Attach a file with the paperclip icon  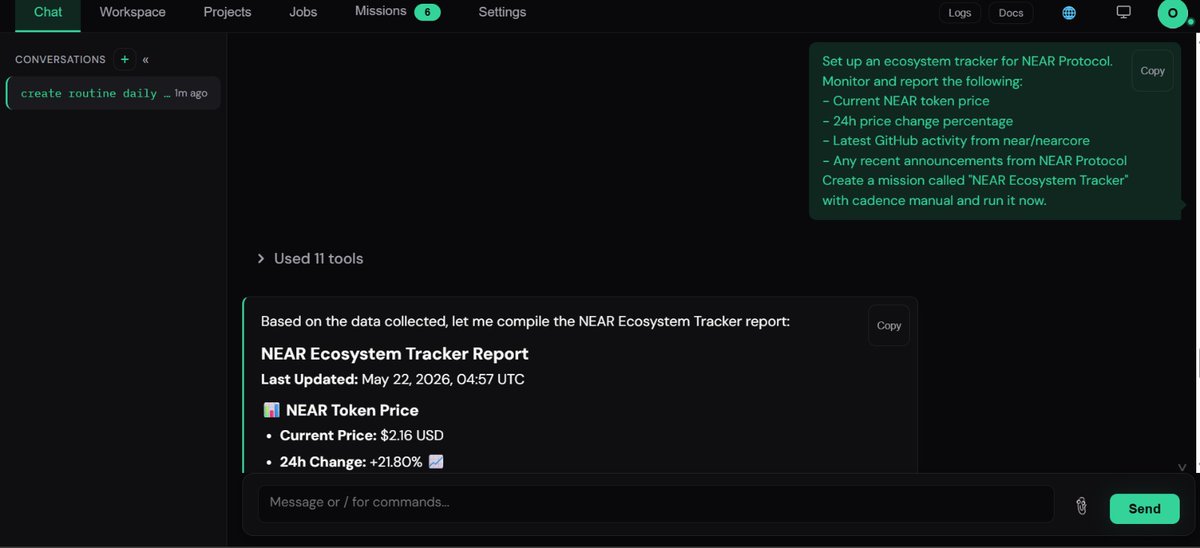pyautogui.click(x=1081, y=507)
